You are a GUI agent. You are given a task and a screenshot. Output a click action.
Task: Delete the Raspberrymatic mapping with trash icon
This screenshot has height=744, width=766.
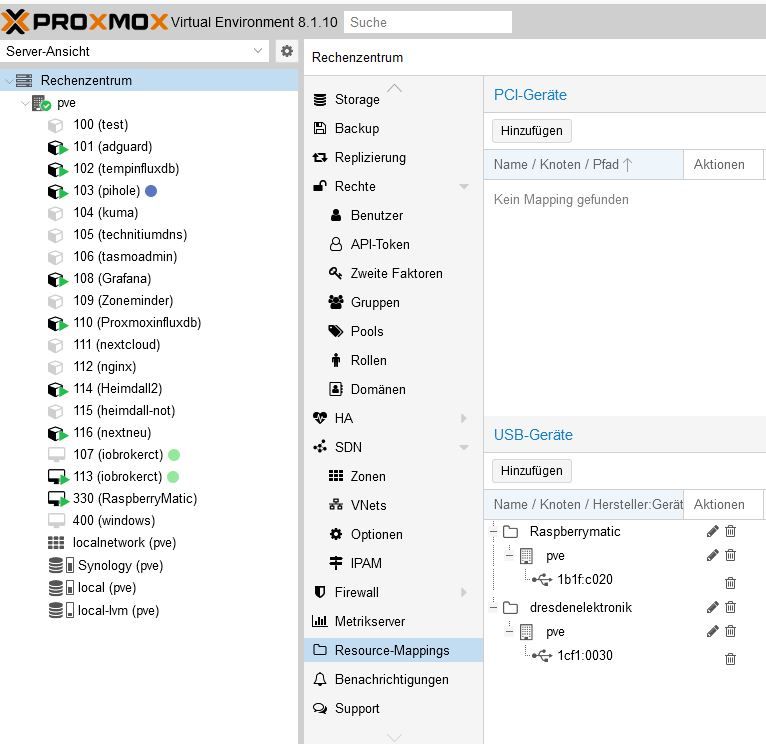click(x=730, y=531)
